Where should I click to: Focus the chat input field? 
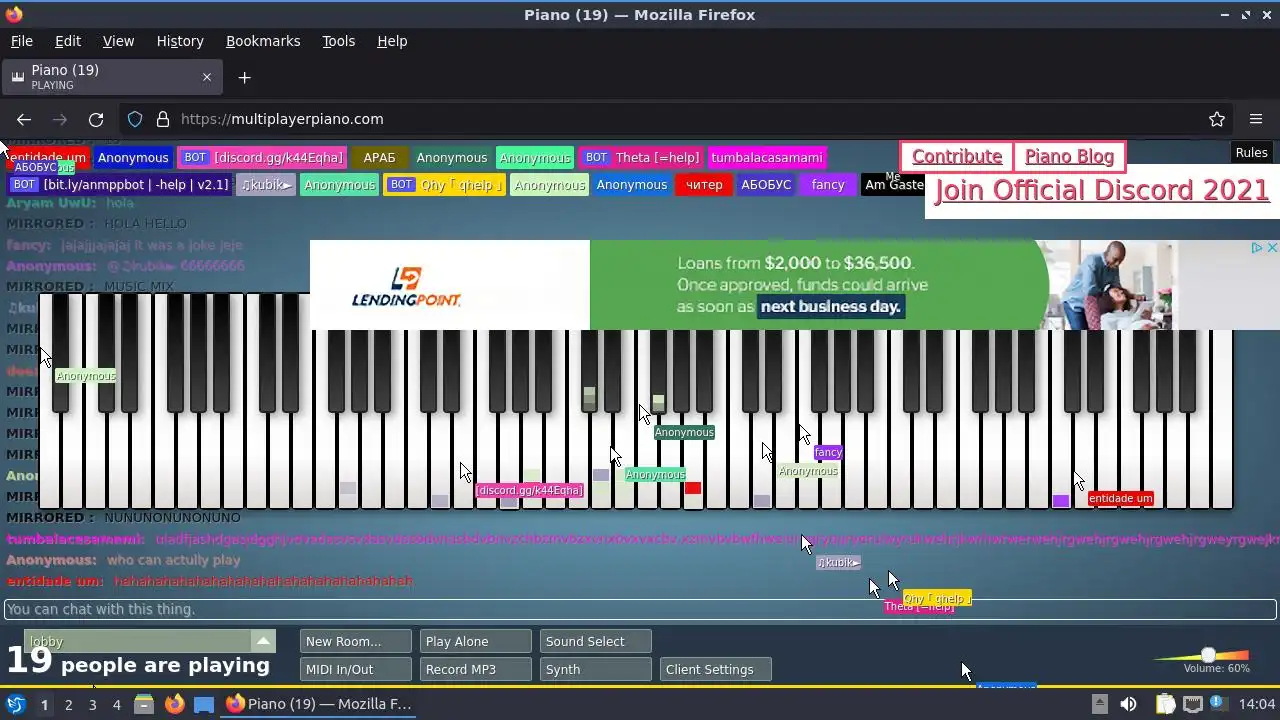point(640,609)
